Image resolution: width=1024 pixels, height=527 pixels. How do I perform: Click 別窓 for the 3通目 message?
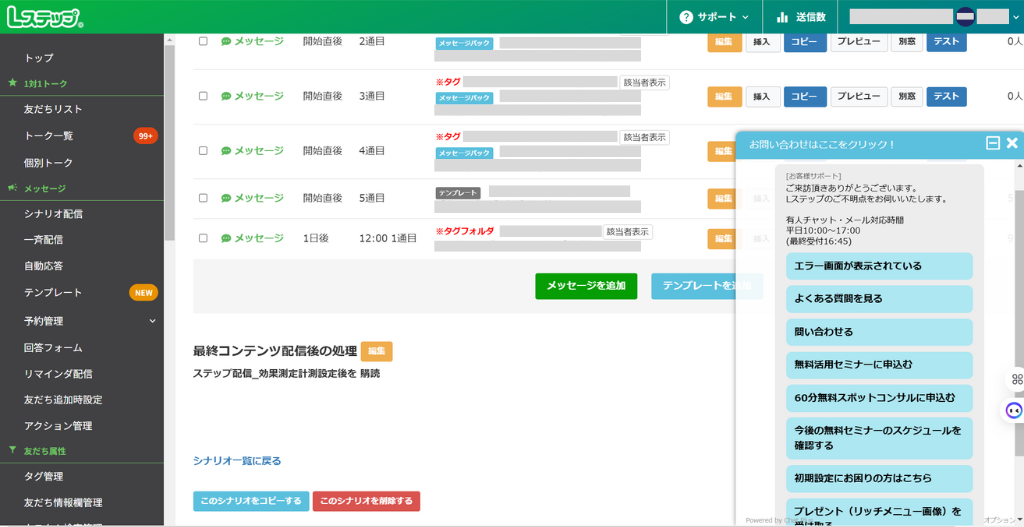pyautogui.click(x=907, y=97)
